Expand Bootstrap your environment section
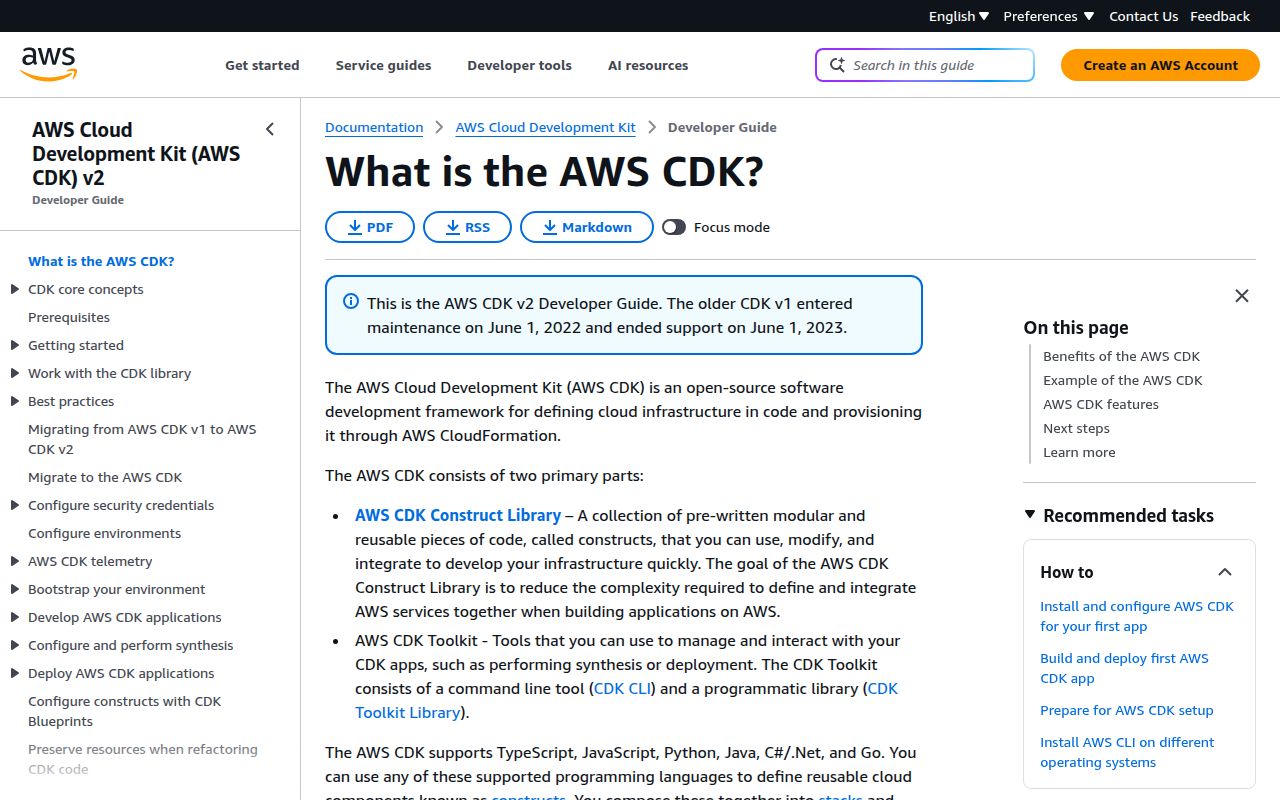This screenshot has width=1280, height=800. [x=15, y=589]
